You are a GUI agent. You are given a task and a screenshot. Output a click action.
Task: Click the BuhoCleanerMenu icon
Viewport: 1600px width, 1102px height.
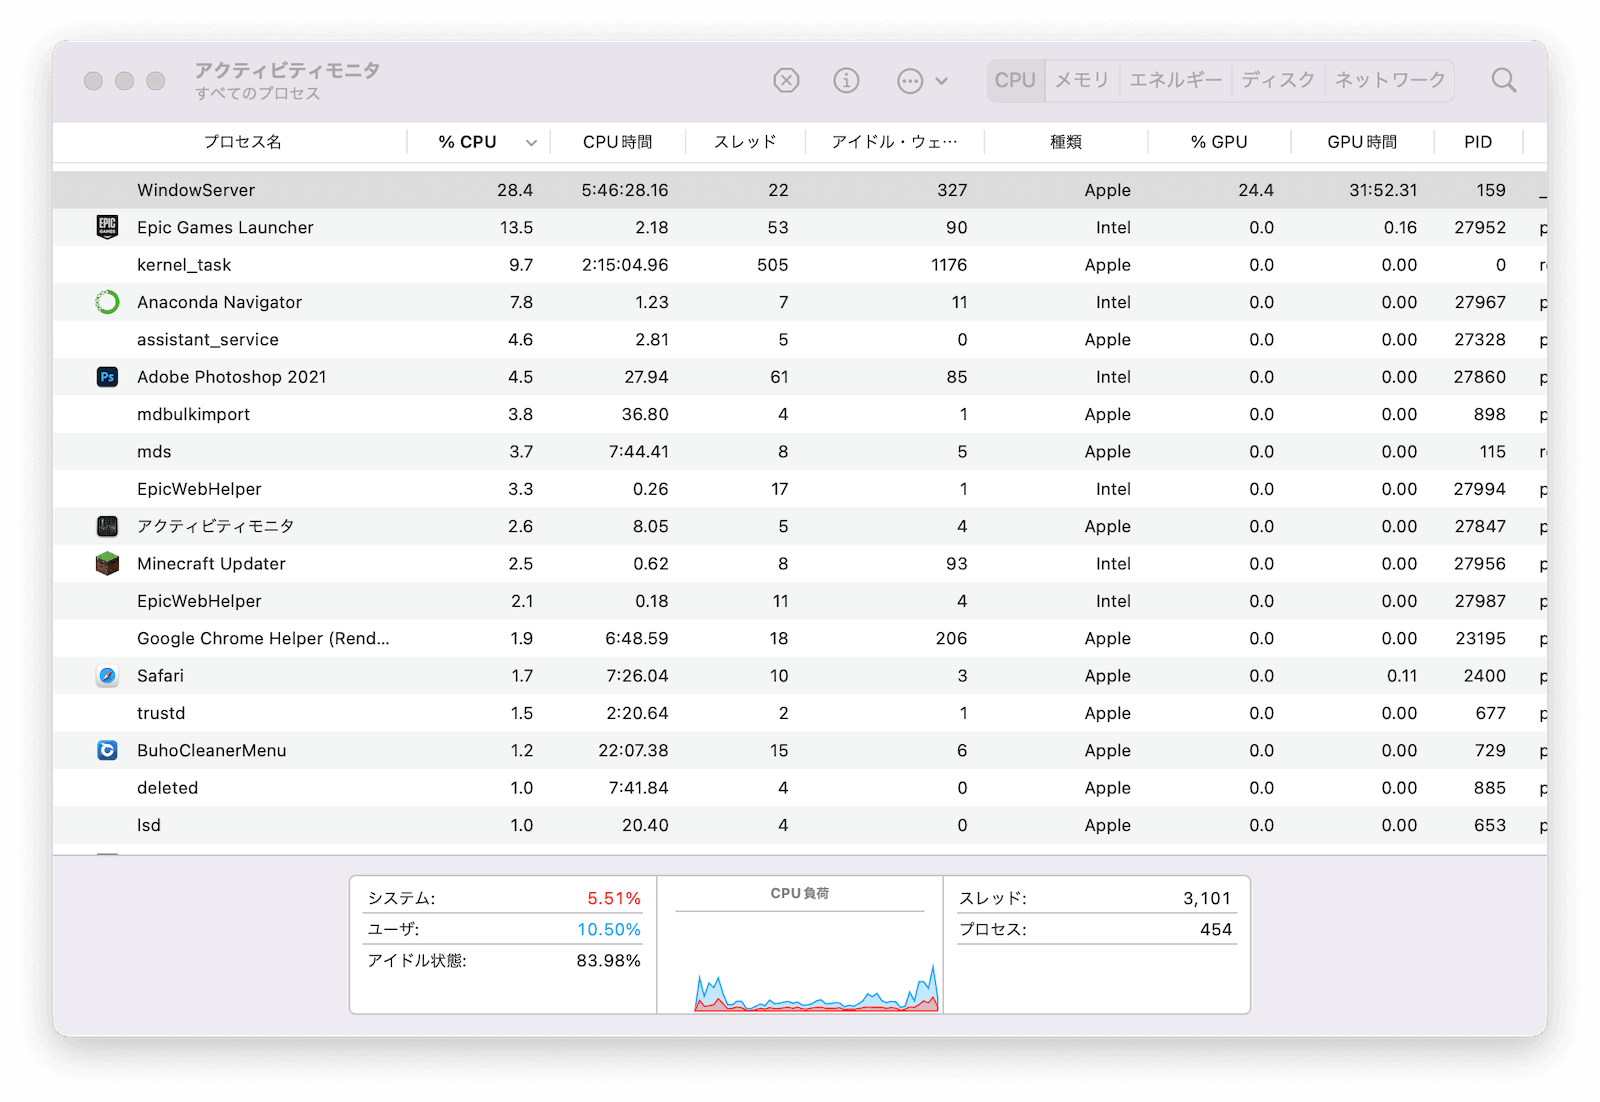107,751
